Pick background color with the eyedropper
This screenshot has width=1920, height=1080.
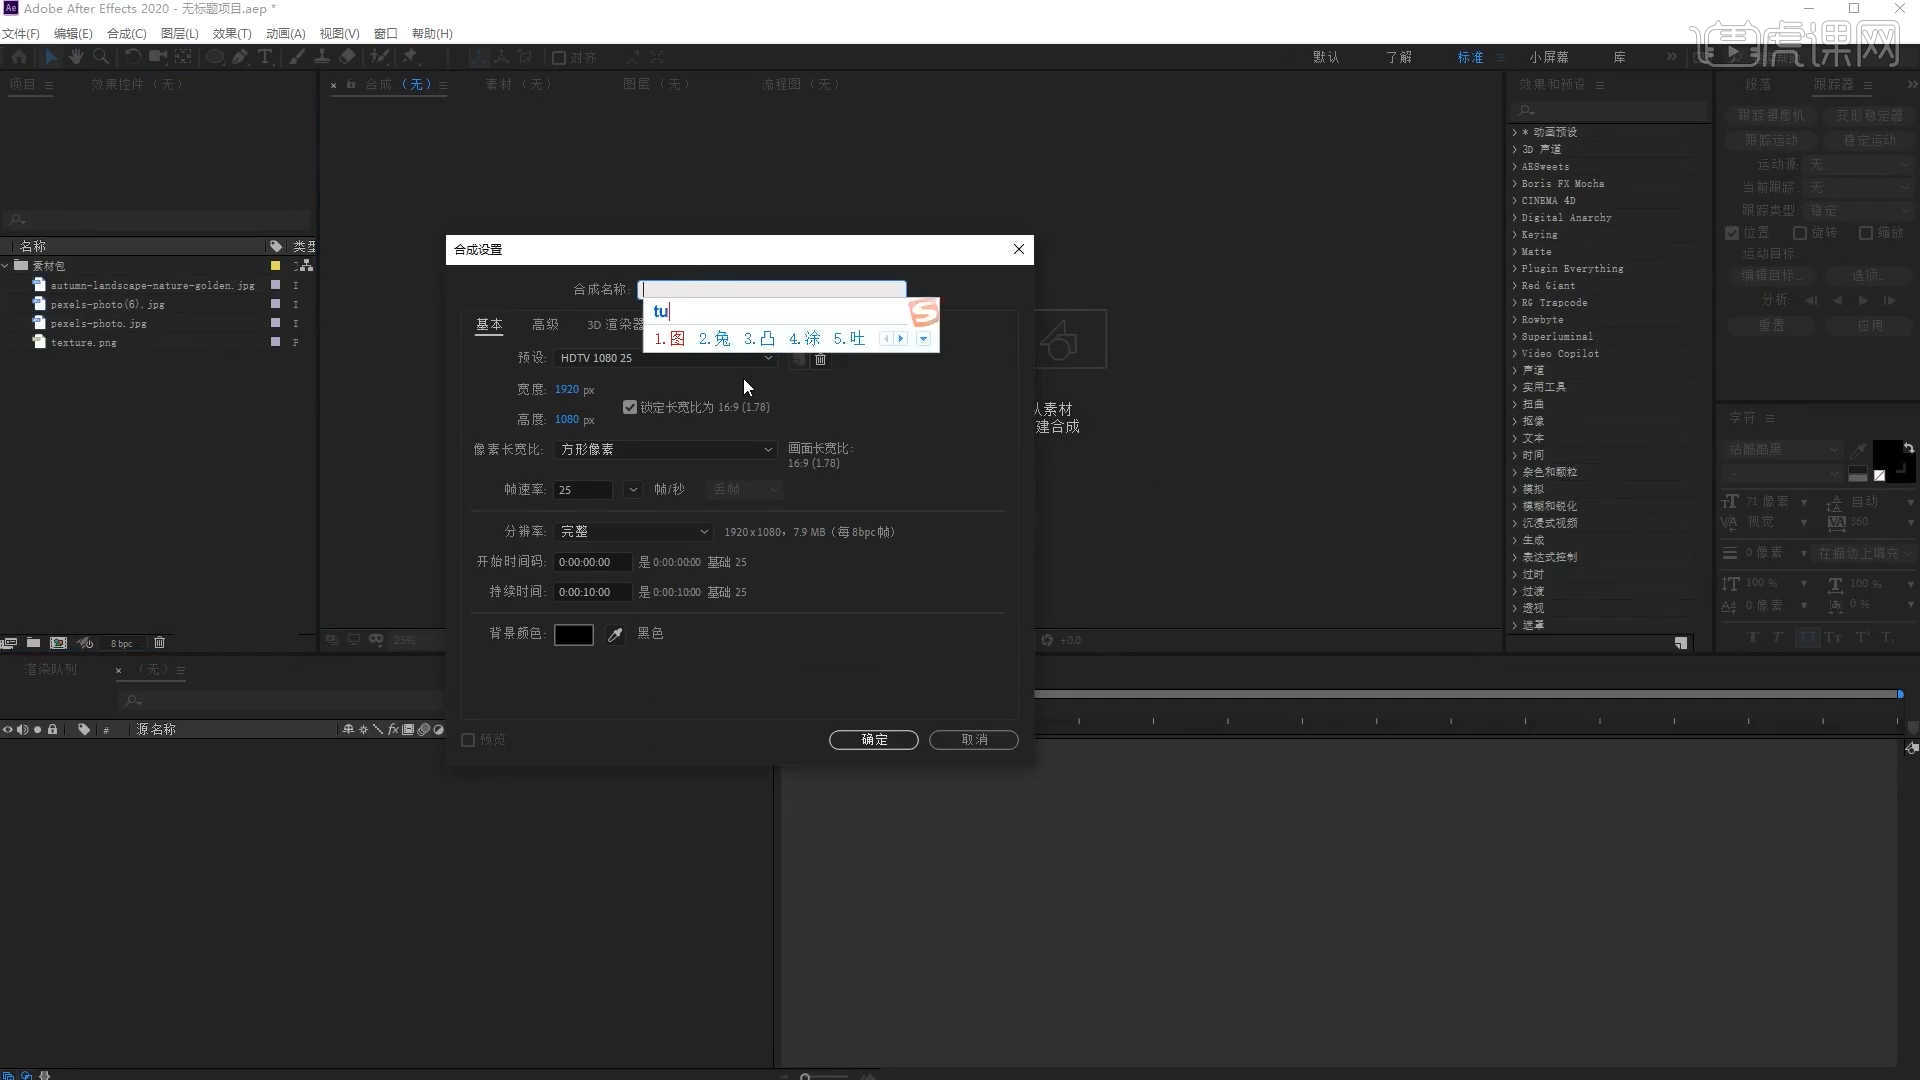[615, 635]
